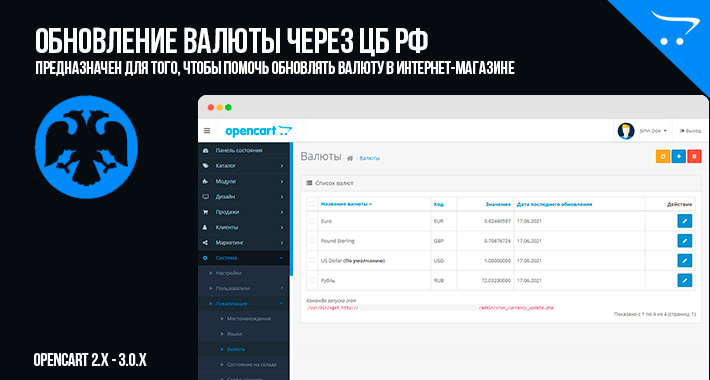The image size is (710, 380).
Task: Expand the Маркетинг chevron arrow
Action: click(x=282, y=243)
